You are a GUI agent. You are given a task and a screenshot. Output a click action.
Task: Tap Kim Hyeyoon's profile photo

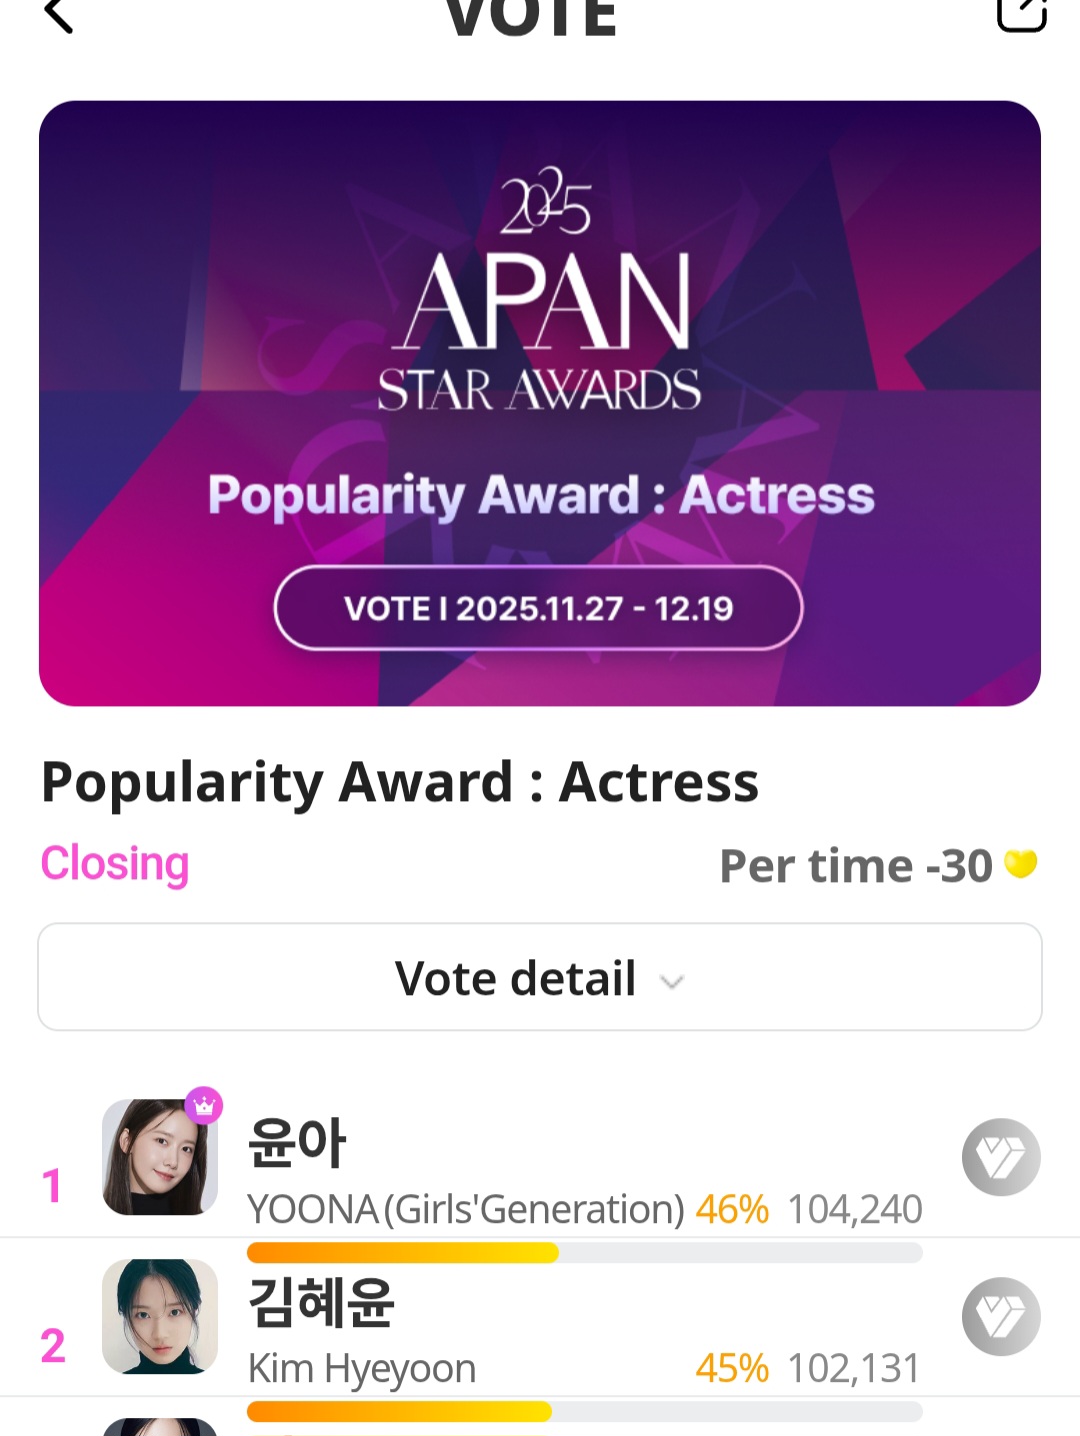point(160,1316)
